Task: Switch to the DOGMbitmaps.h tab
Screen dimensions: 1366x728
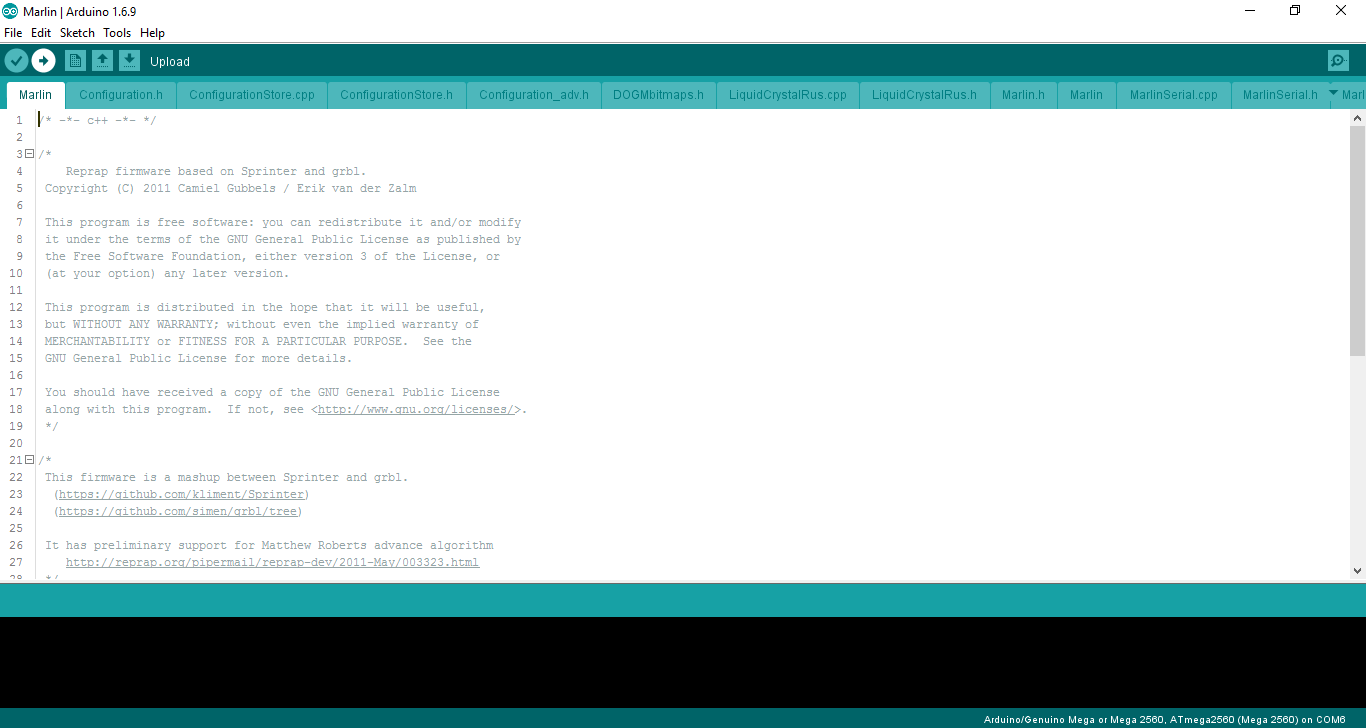Action: 659,95
